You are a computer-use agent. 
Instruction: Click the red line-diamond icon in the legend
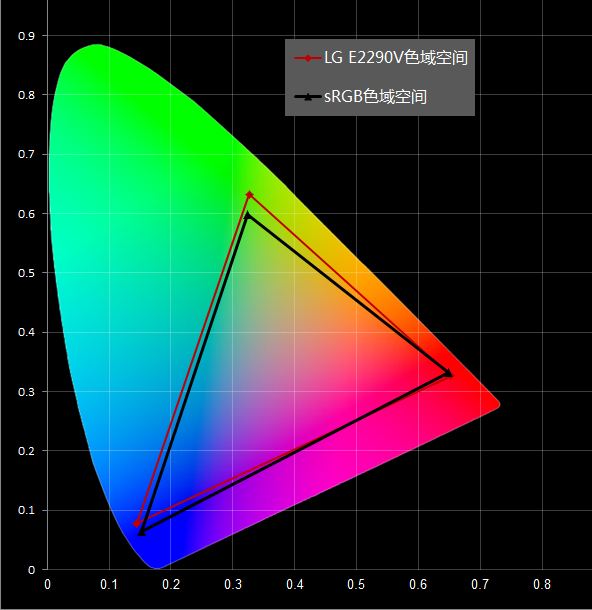(308, 58)
